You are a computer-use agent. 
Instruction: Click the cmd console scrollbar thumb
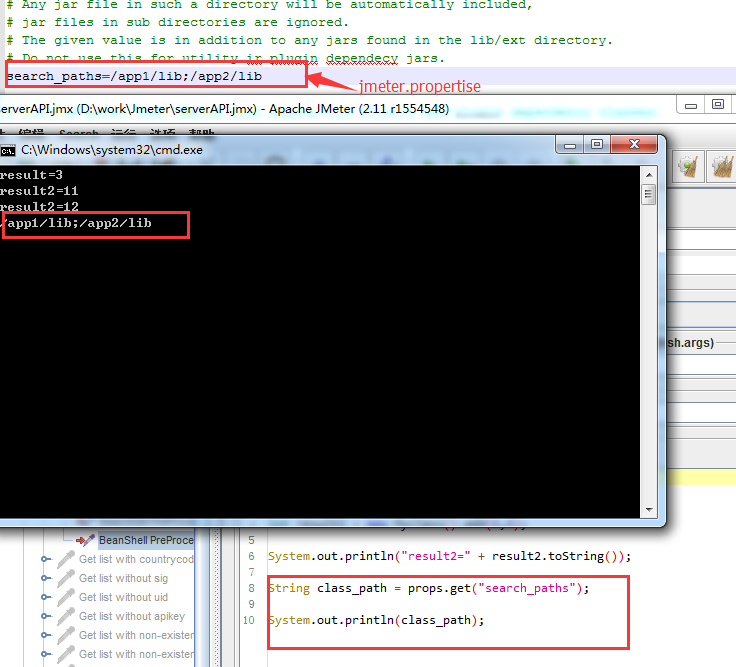click(649, 194)
